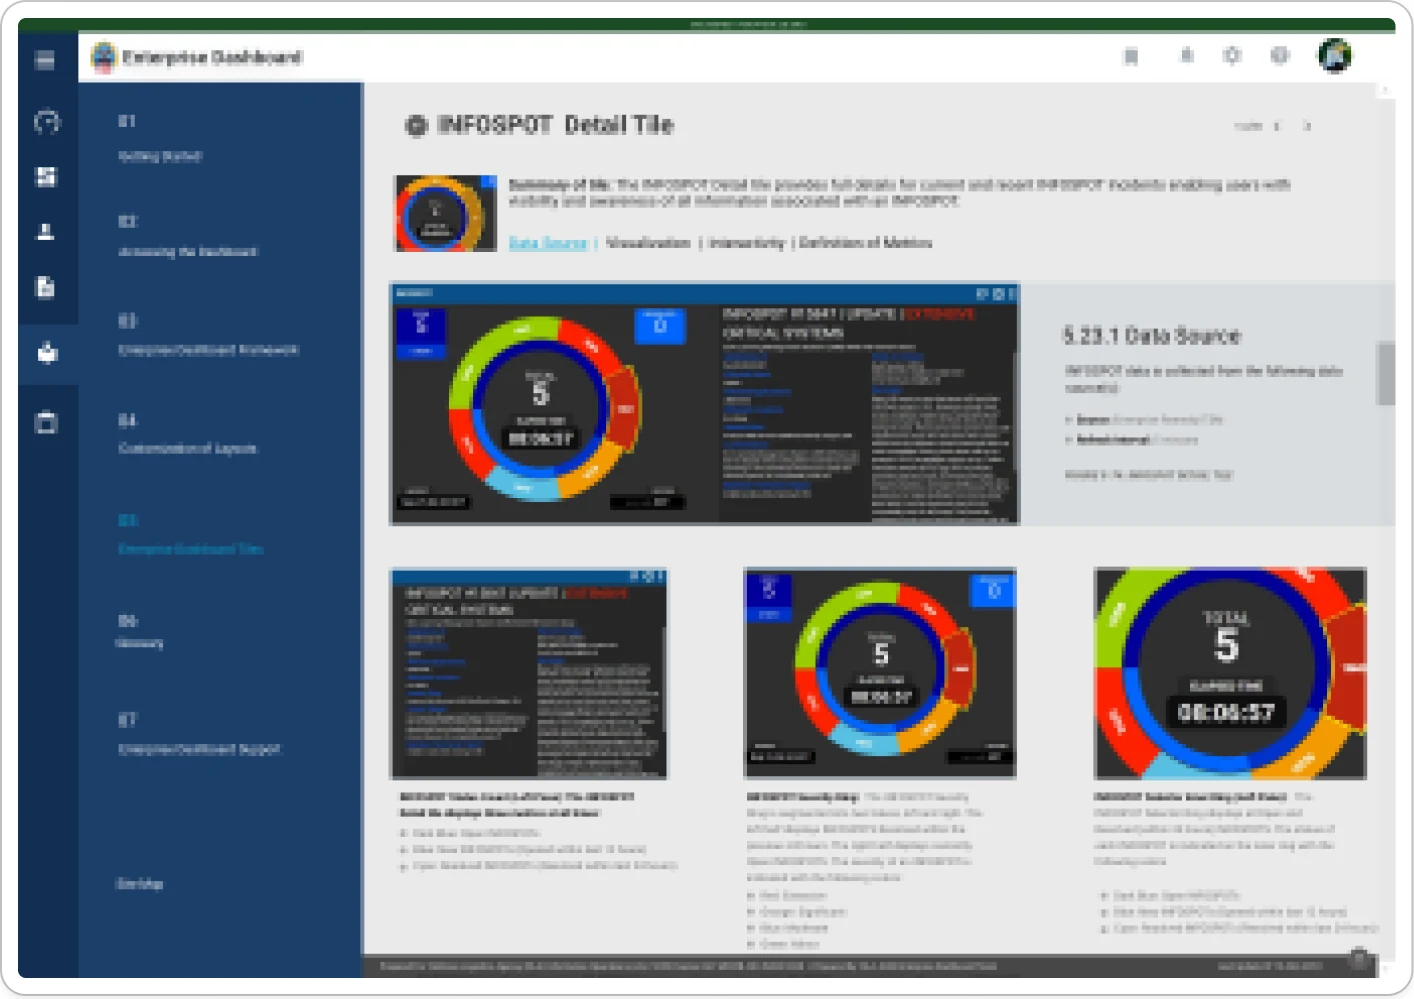Image resolution: width=1414 pixels, height=999 pixels.
Task: Open section 02 Accessing the Dashboard
Action: click(x=188, y=236)
